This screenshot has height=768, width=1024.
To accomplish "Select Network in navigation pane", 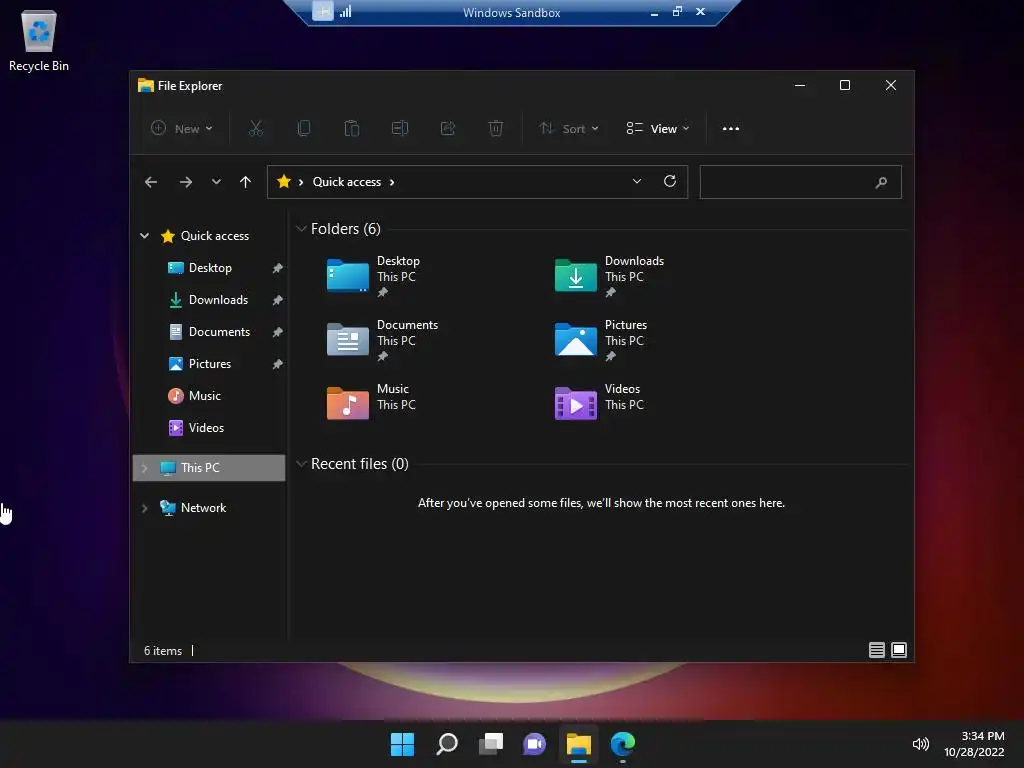I will [203, 508].
